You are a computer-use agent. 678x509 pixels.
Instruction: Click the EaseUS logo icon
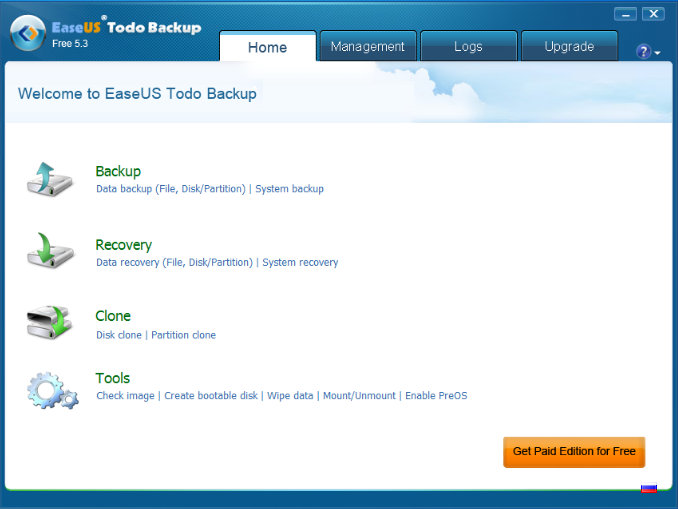(x=28, y=33)
